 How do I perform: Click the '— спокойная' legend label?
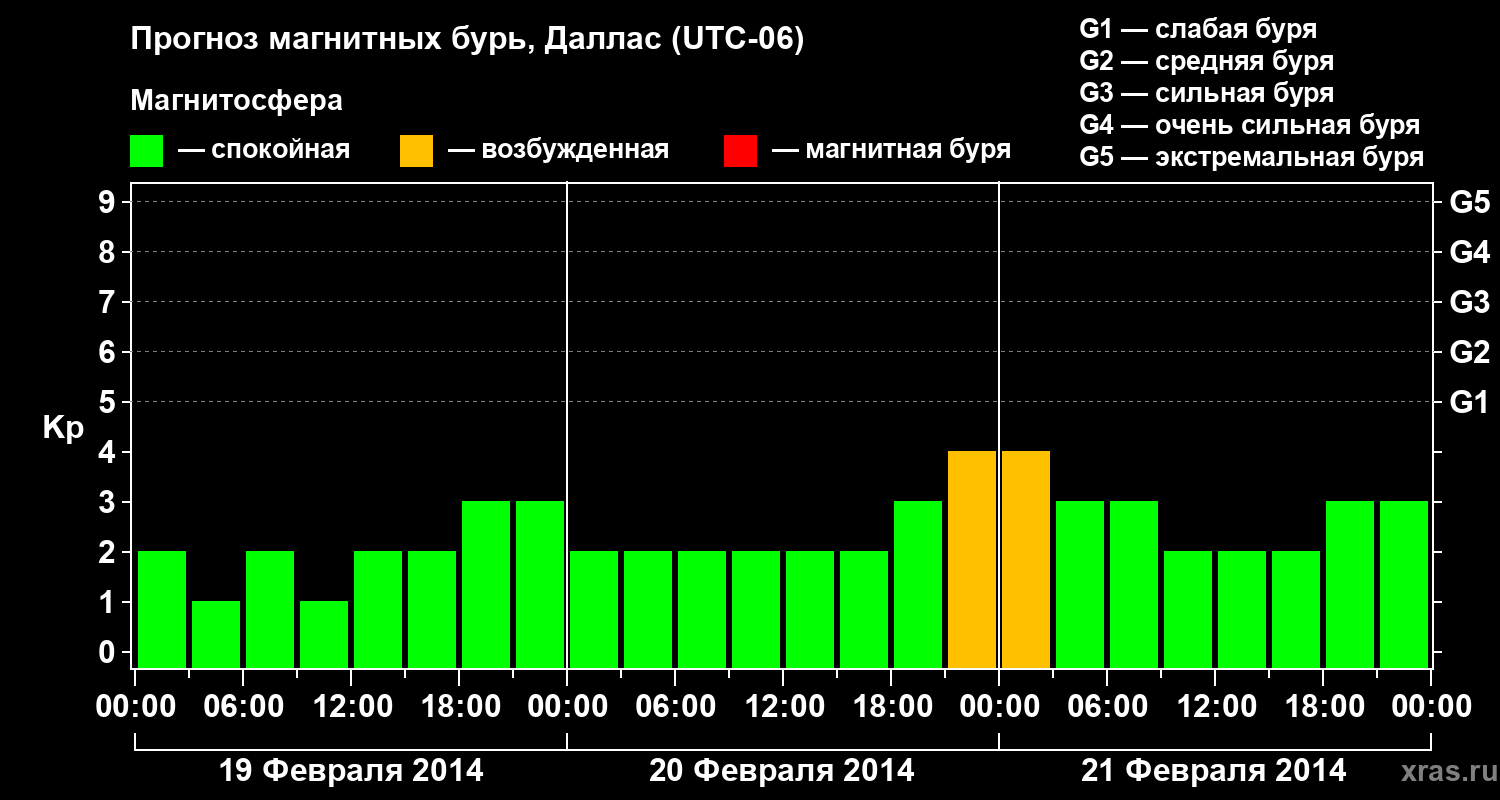coord(264,151)
